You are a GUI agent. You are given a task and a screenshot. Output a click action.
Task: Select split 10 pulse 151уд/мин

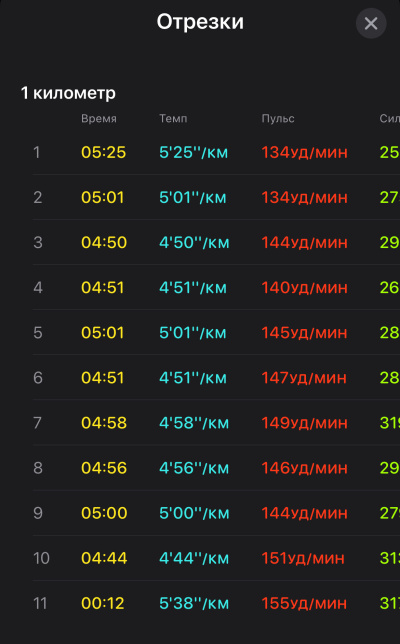point(303,558)
